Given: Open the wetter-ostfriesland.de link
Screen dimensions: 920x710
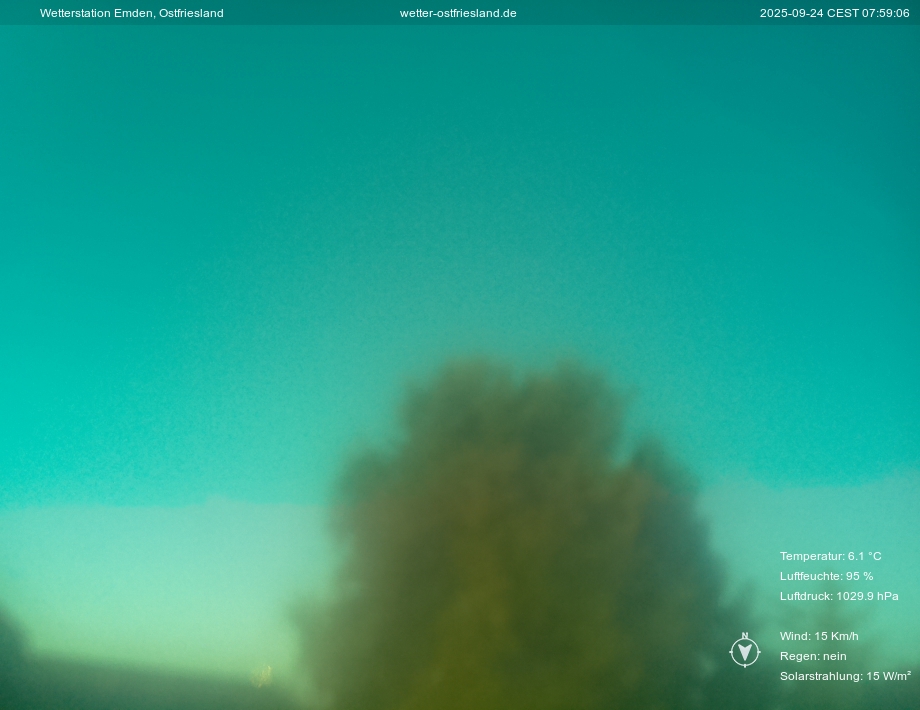Looking at the screenshot, I should pyautogui.click(x=458, y=13).
